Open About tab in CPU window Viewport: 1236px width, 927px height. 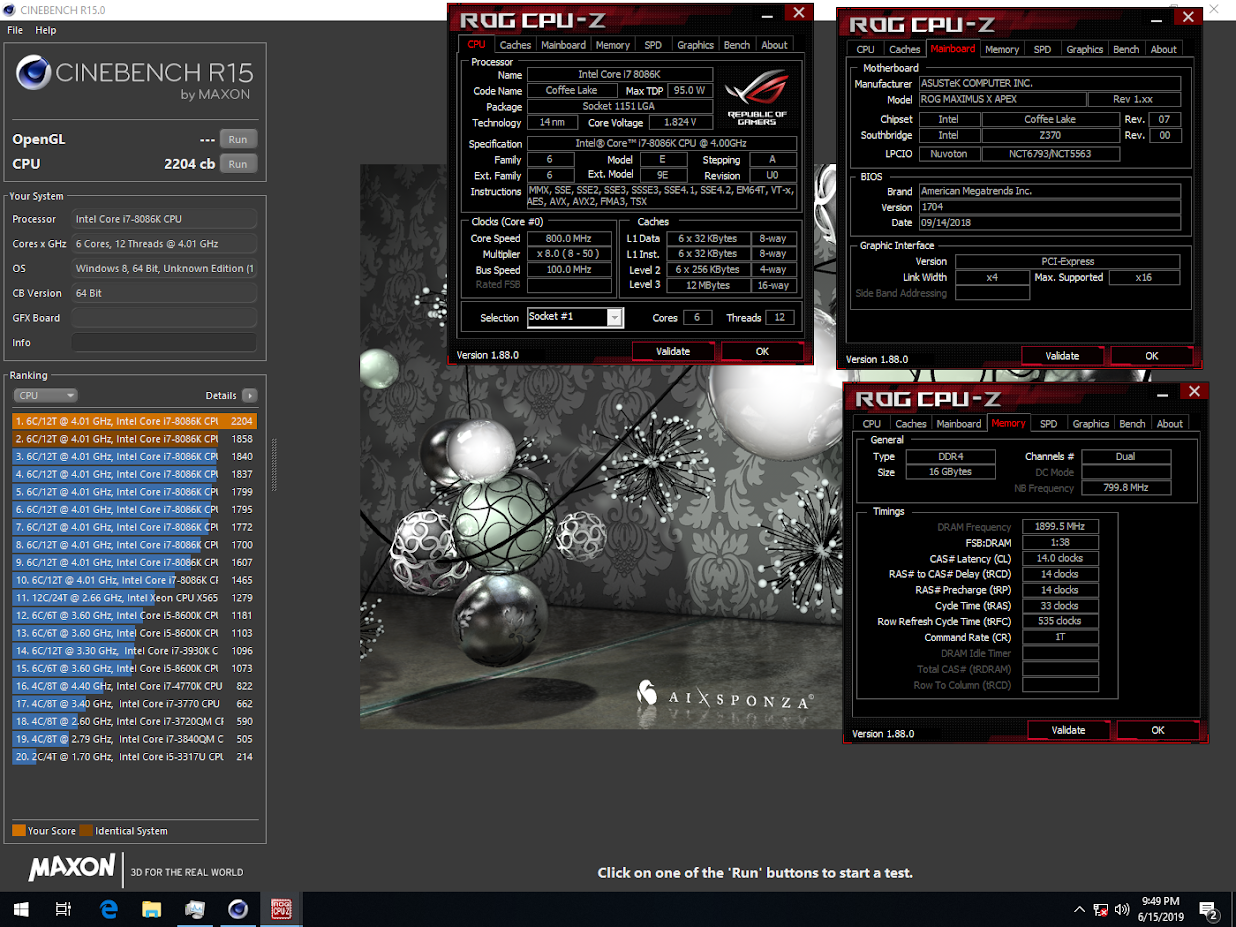[774, 44]
